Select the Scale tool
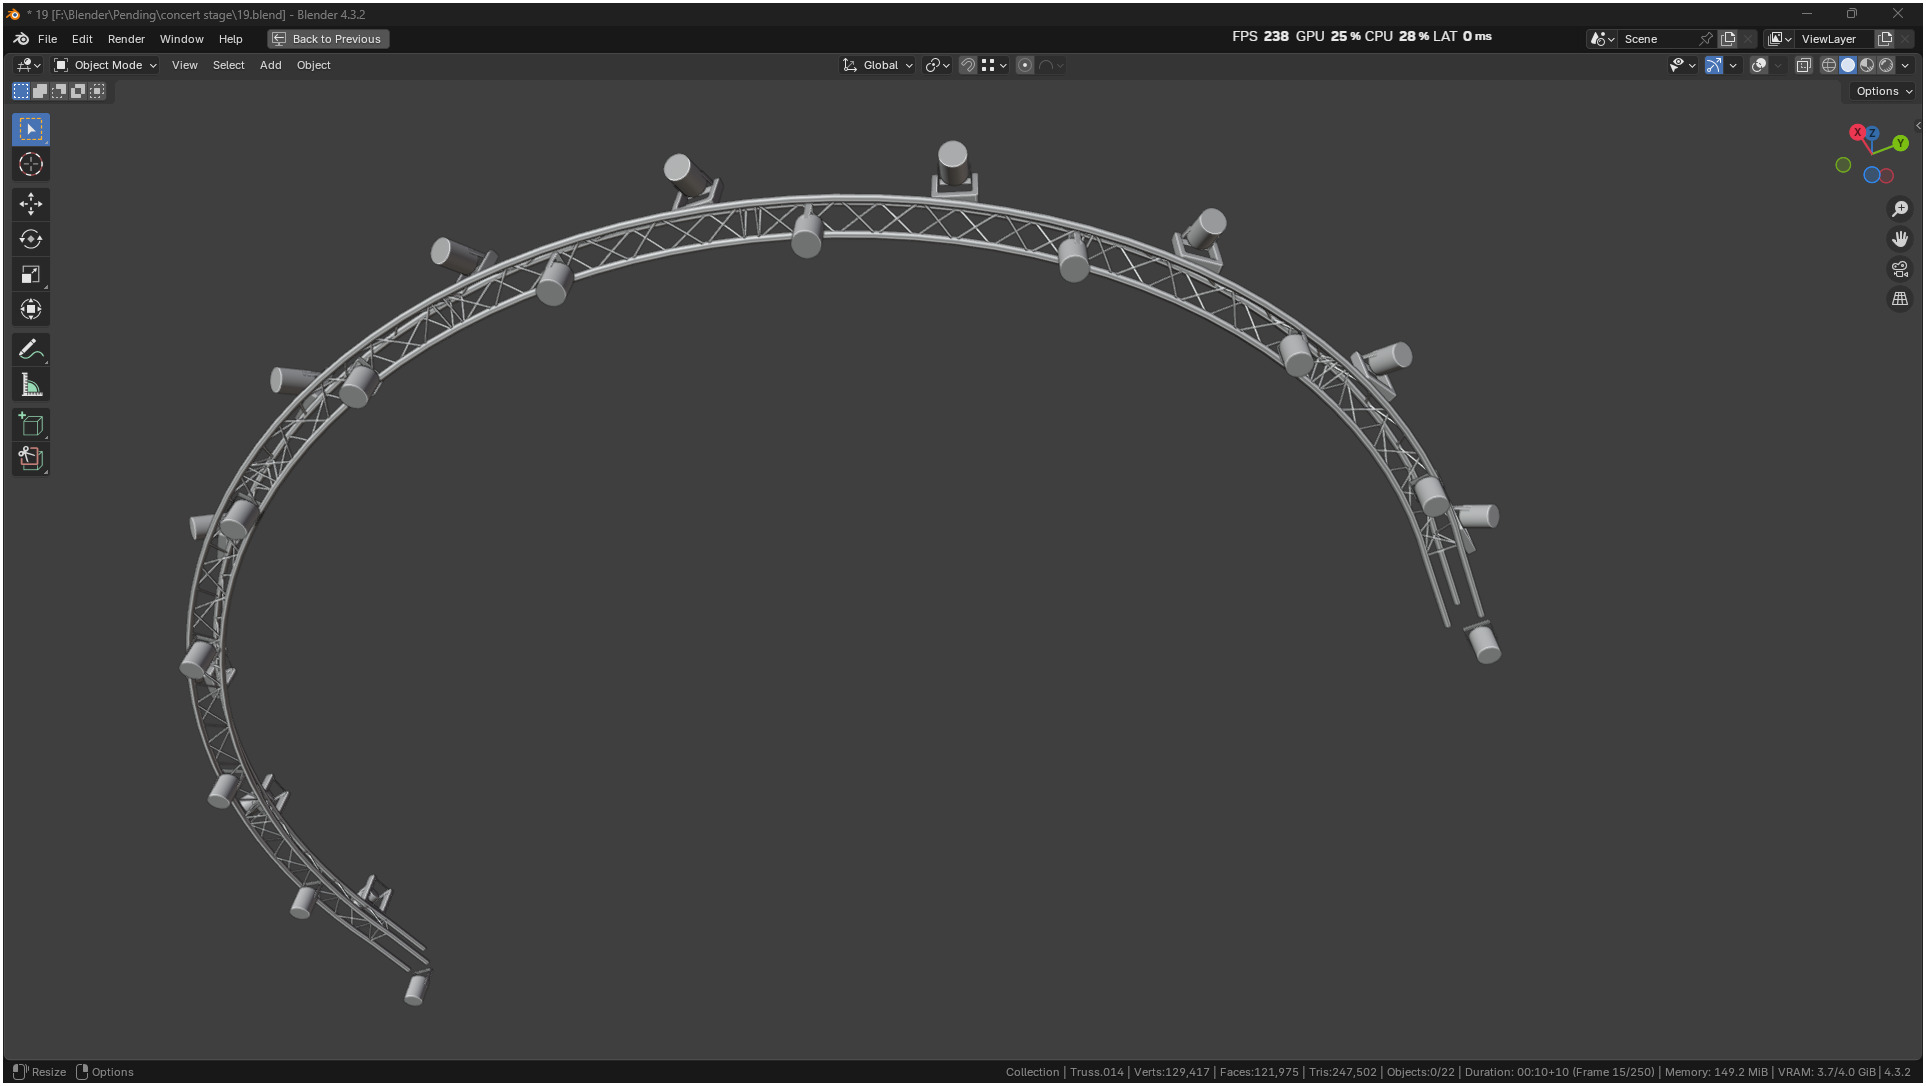The image size is (1926, 1086). (31, 274)
